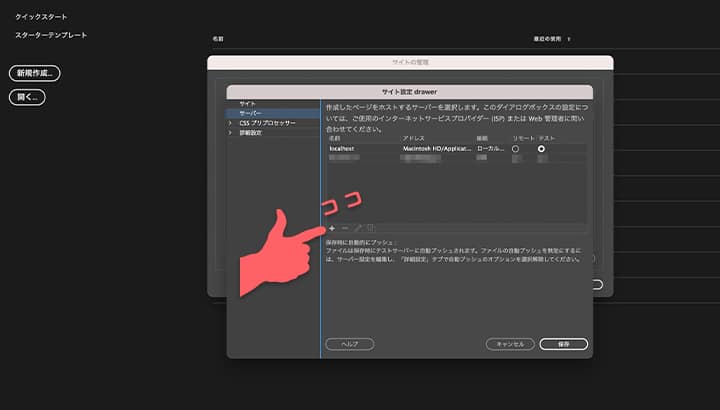Select サイト in the settings sidebar
Screen dimensions: 720x410
tap(247, 104)
